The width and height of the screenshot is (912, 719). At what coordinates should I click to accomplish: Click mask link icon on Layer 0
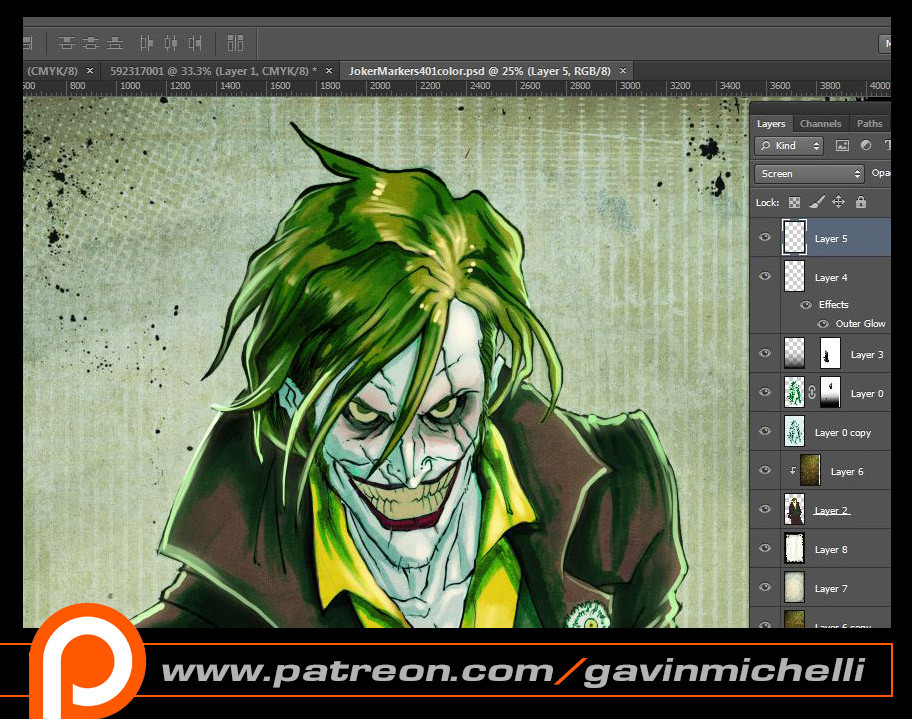click(x=811, y=393)
